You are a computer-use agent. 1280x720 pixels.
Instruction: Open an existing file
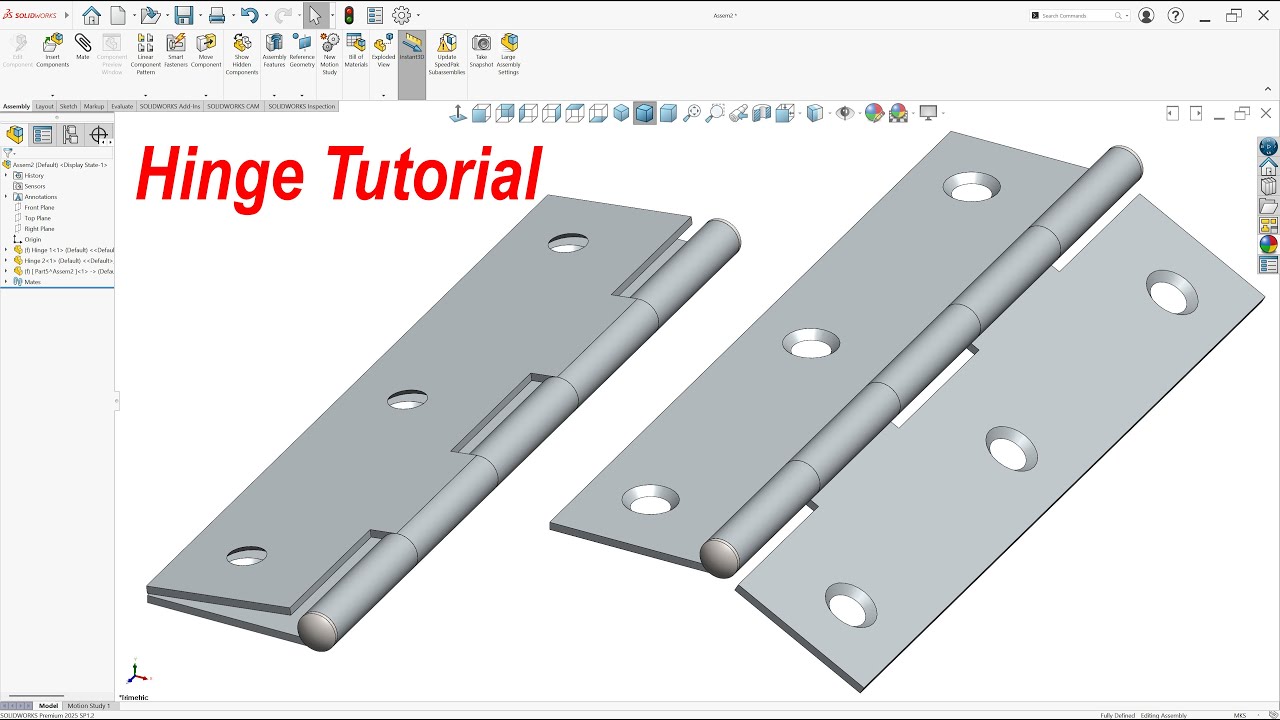coord(150,15)
